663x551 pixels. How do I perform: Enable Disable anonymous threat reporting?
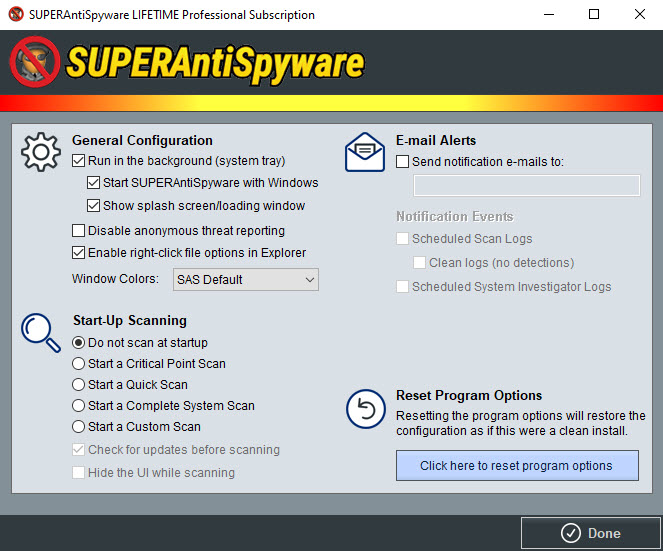coord(78,230)
